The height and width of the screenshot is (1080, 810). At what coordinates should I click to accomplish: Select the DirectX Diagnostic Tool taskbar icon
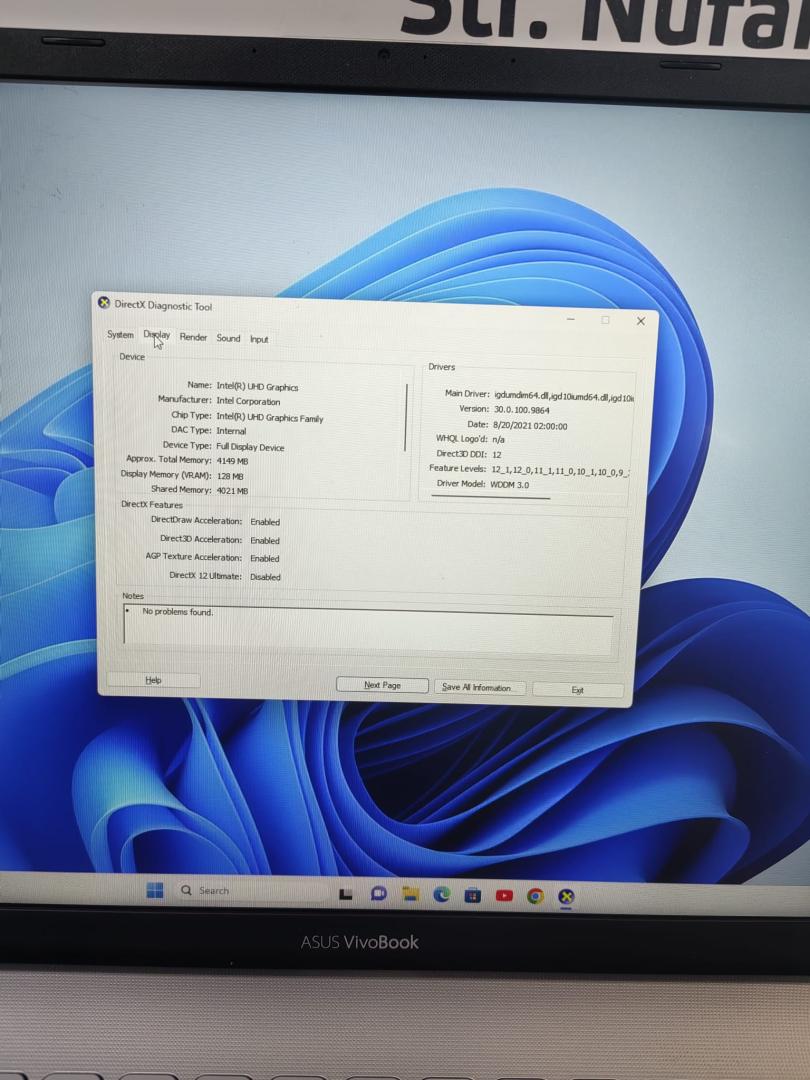click(x=566, y=895)
